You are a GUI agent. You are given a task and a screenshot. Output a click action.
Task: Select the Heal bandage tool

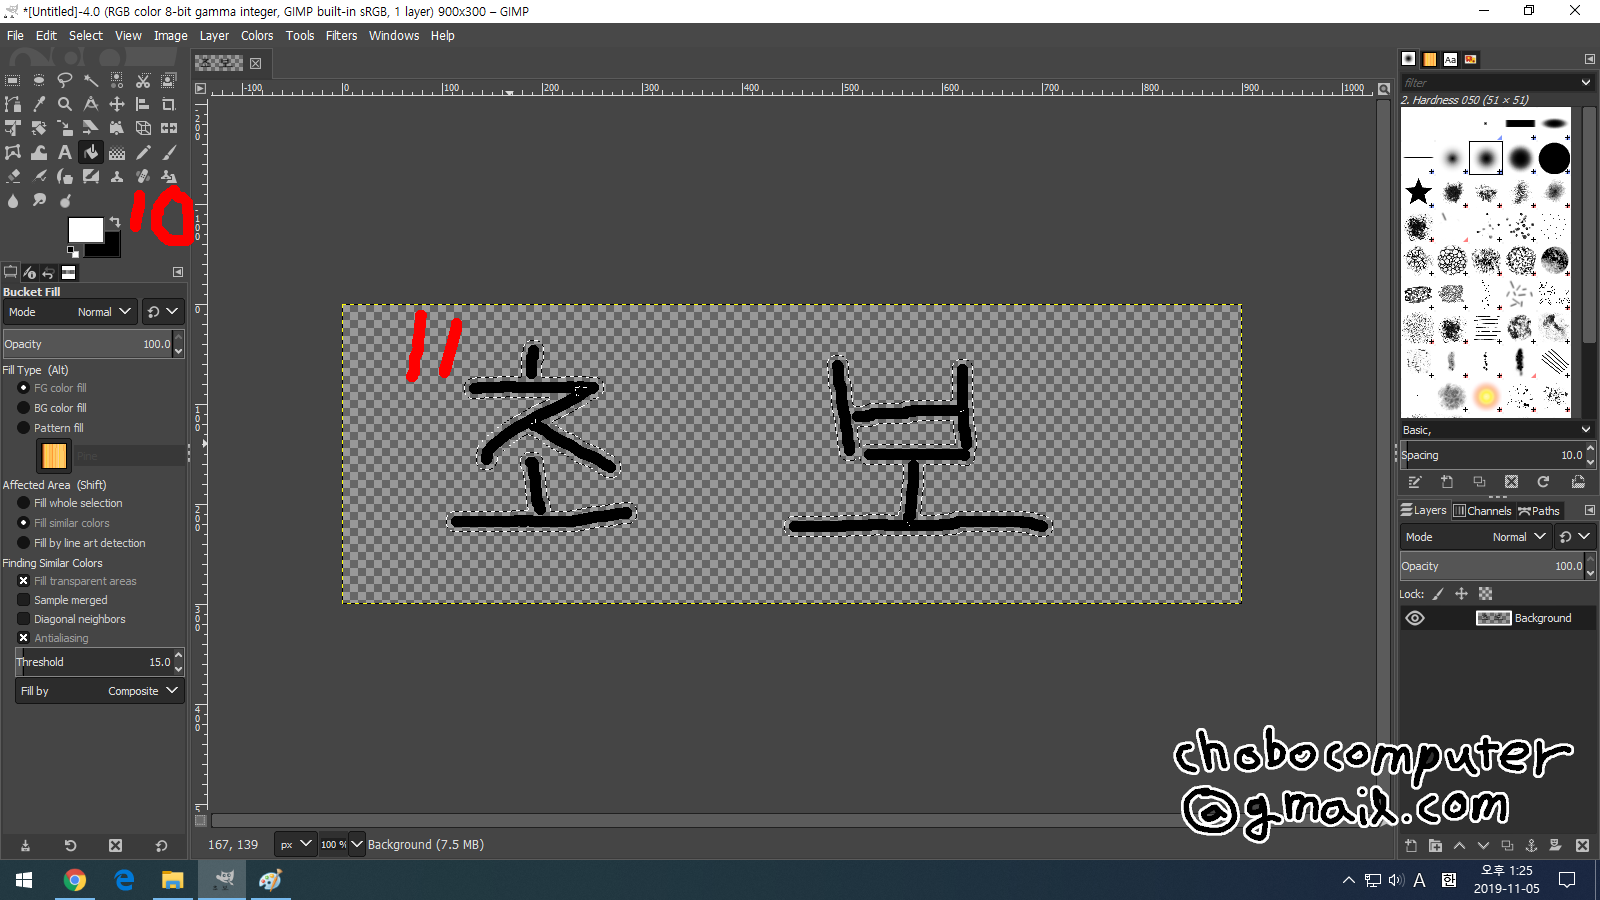pos(143,176)
